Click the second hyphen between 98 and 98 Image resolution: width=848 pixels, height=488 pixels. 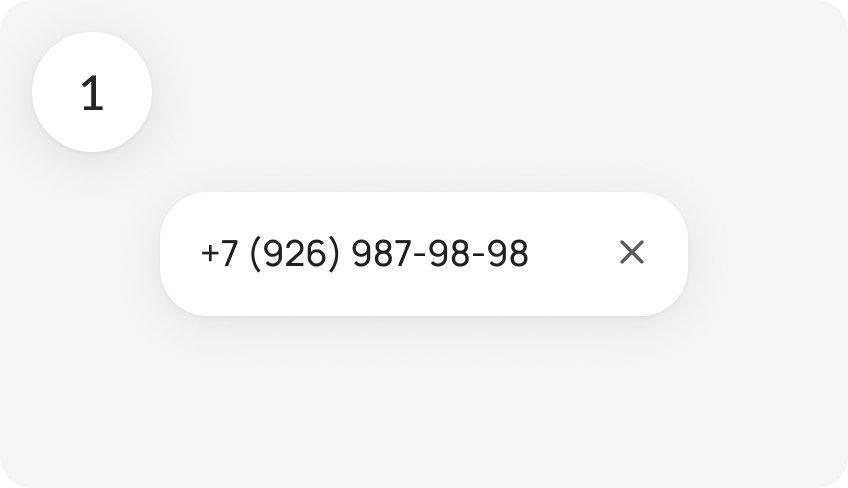click(478, 254)
